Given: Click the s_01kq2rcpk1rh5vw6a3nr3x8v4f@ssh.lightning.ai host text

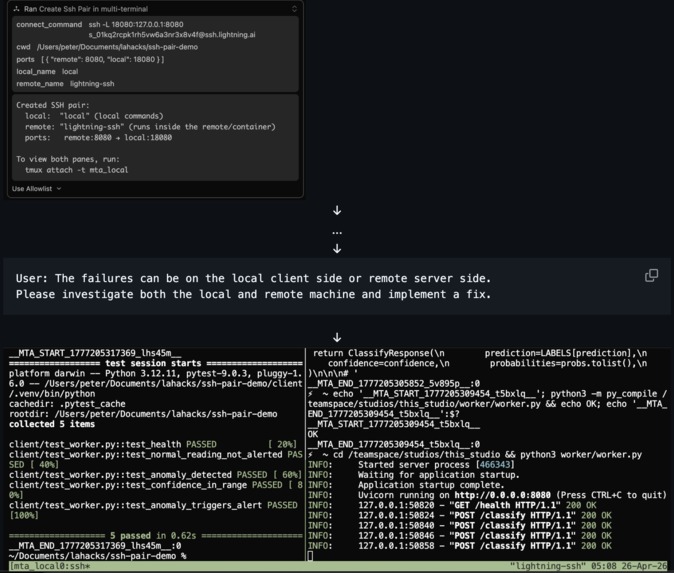Looking at the screenshot, I should pos(172,35).
